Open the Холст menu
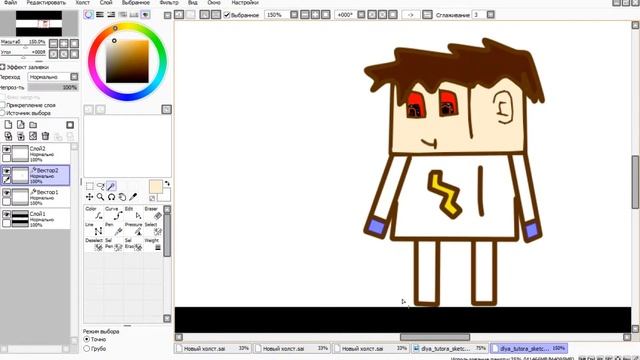 click(x=82, y=2)
